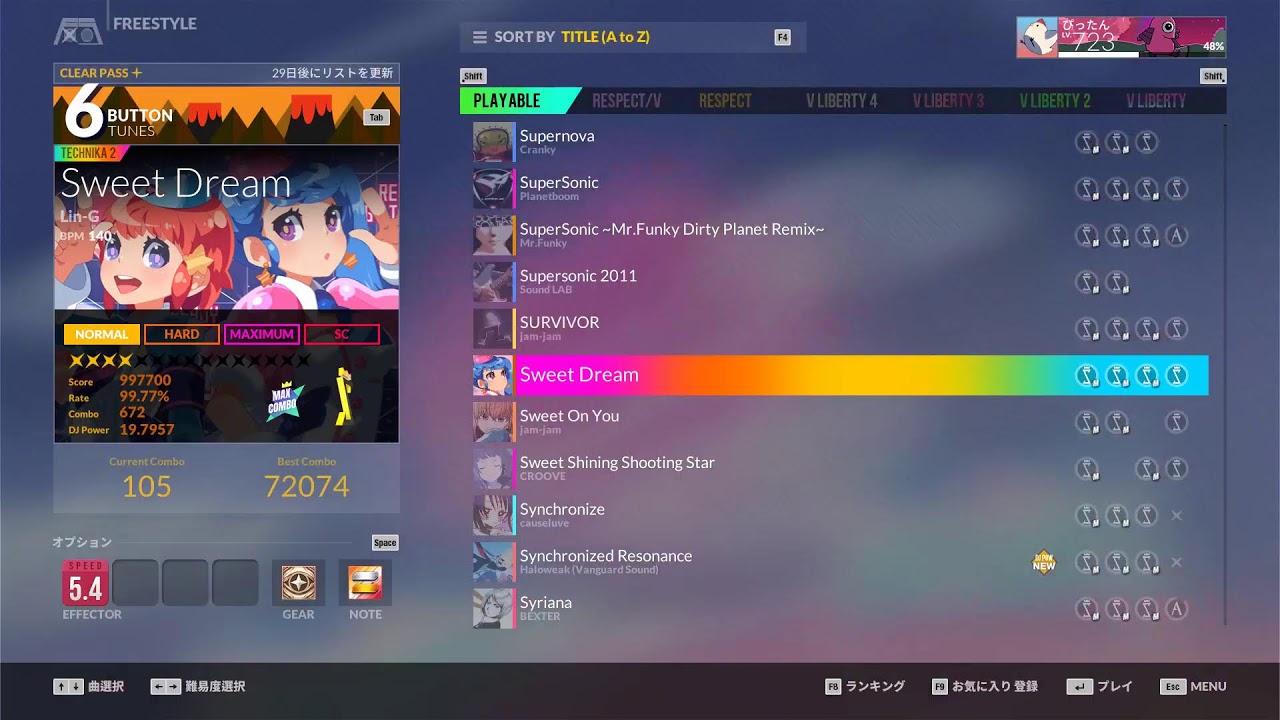1280x720 pixels.
Task: Select MAXIMUM difficulty
Action: 262,334
